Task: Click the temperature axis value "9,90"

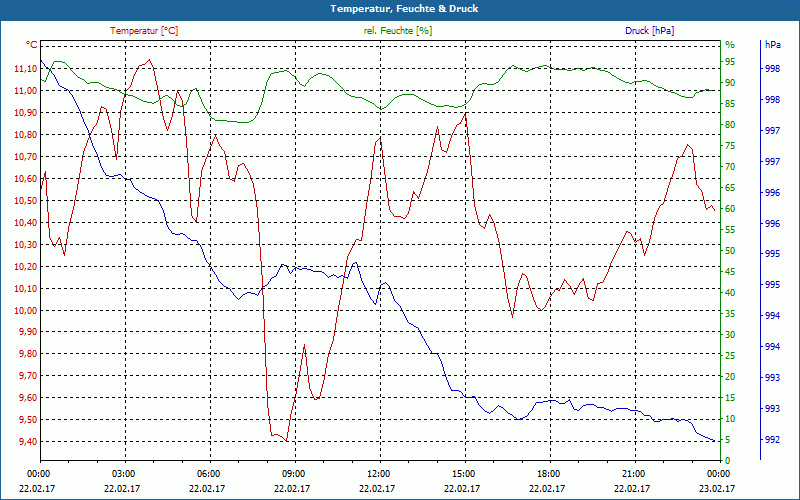Action: tap(28, 332)
